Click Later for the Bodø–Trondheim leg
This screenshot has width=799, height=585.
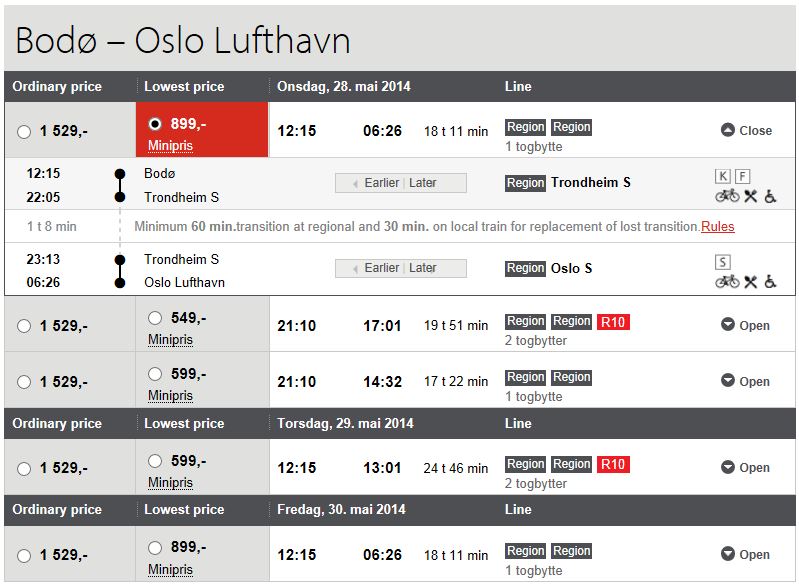pos(423,183)
